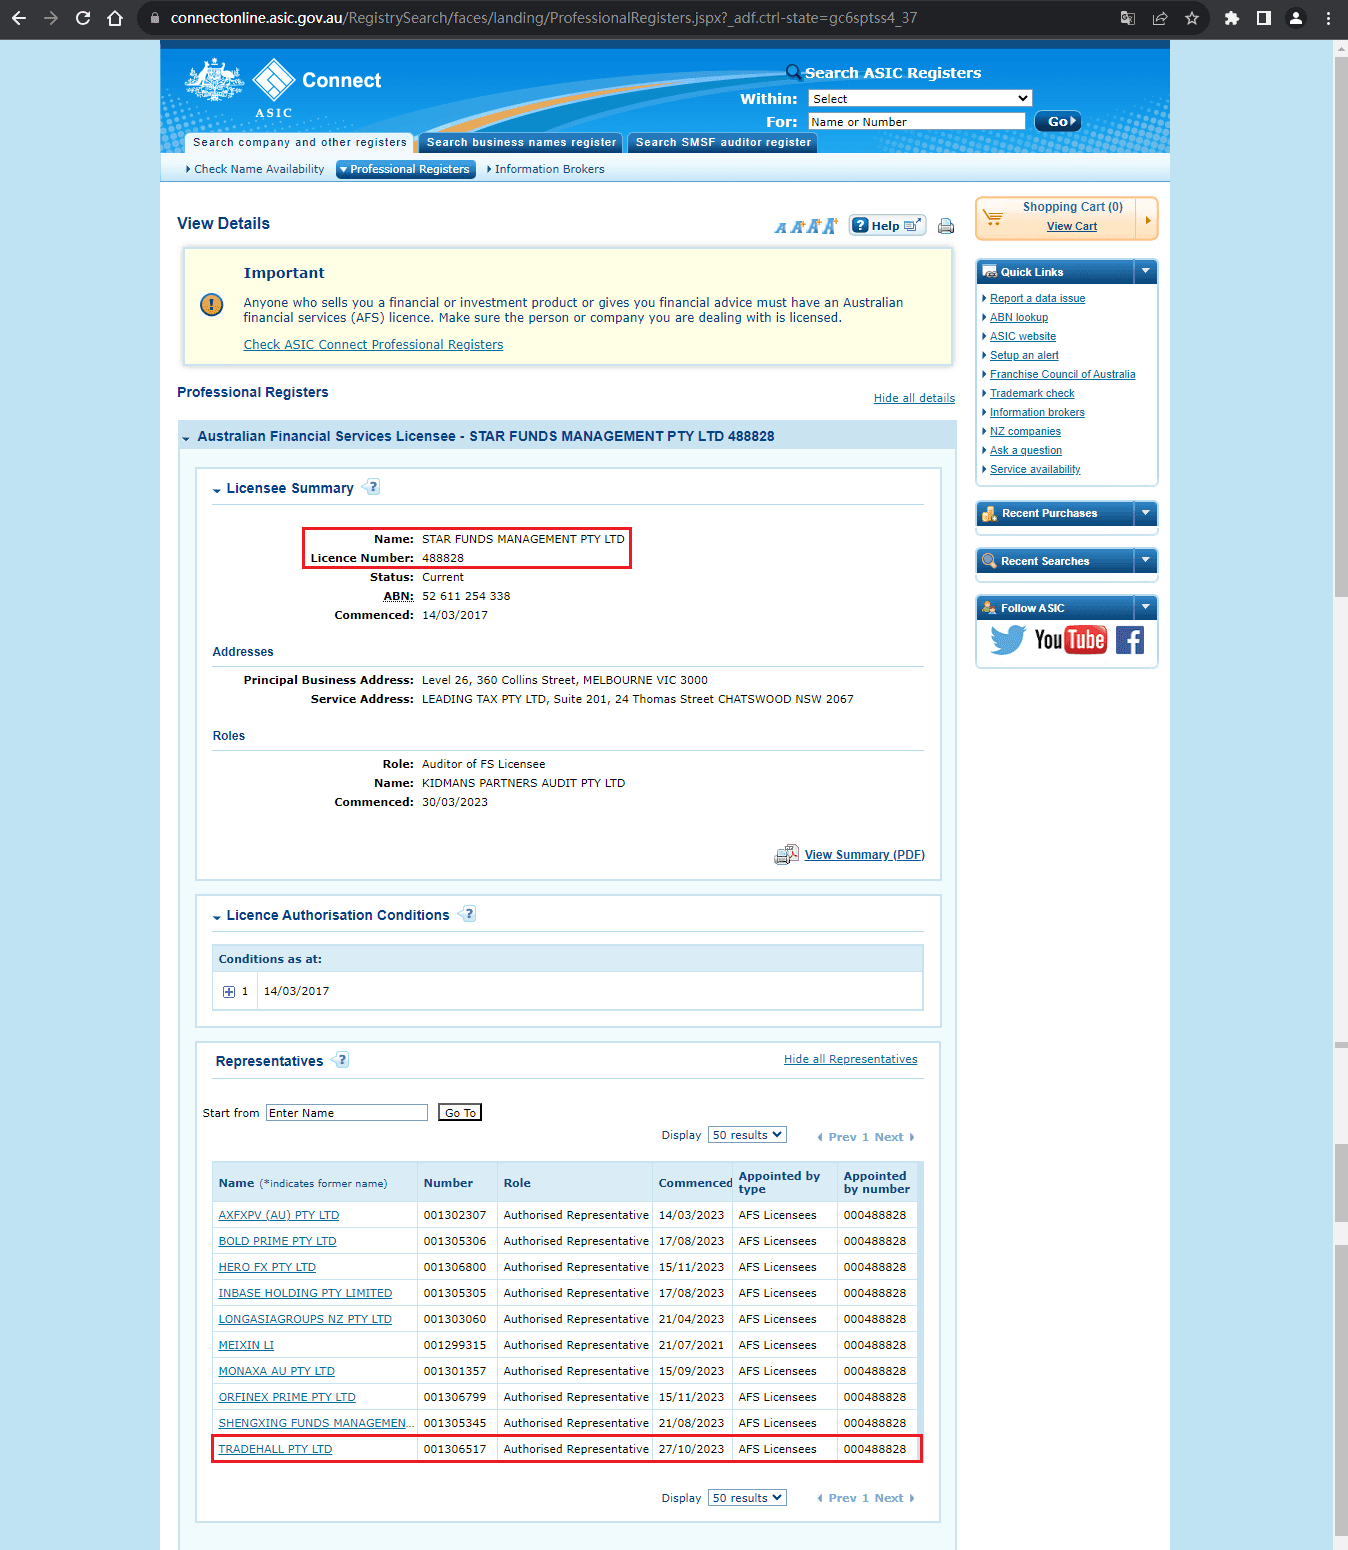
Task: Click the Representatives help question icon
Action: tap(341, 1060)
